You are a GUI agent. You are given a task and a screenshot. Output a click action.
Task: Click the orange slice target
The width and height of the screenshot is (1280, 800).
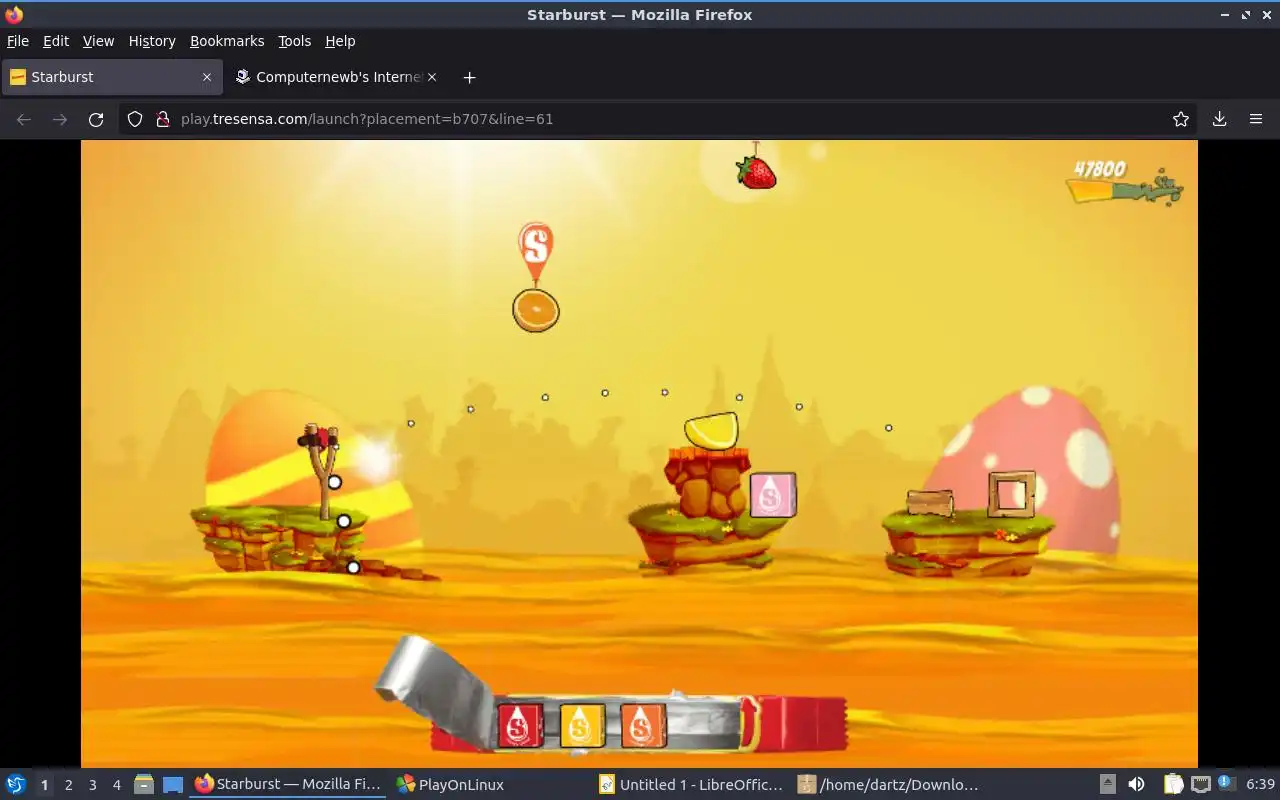[536, 310]
